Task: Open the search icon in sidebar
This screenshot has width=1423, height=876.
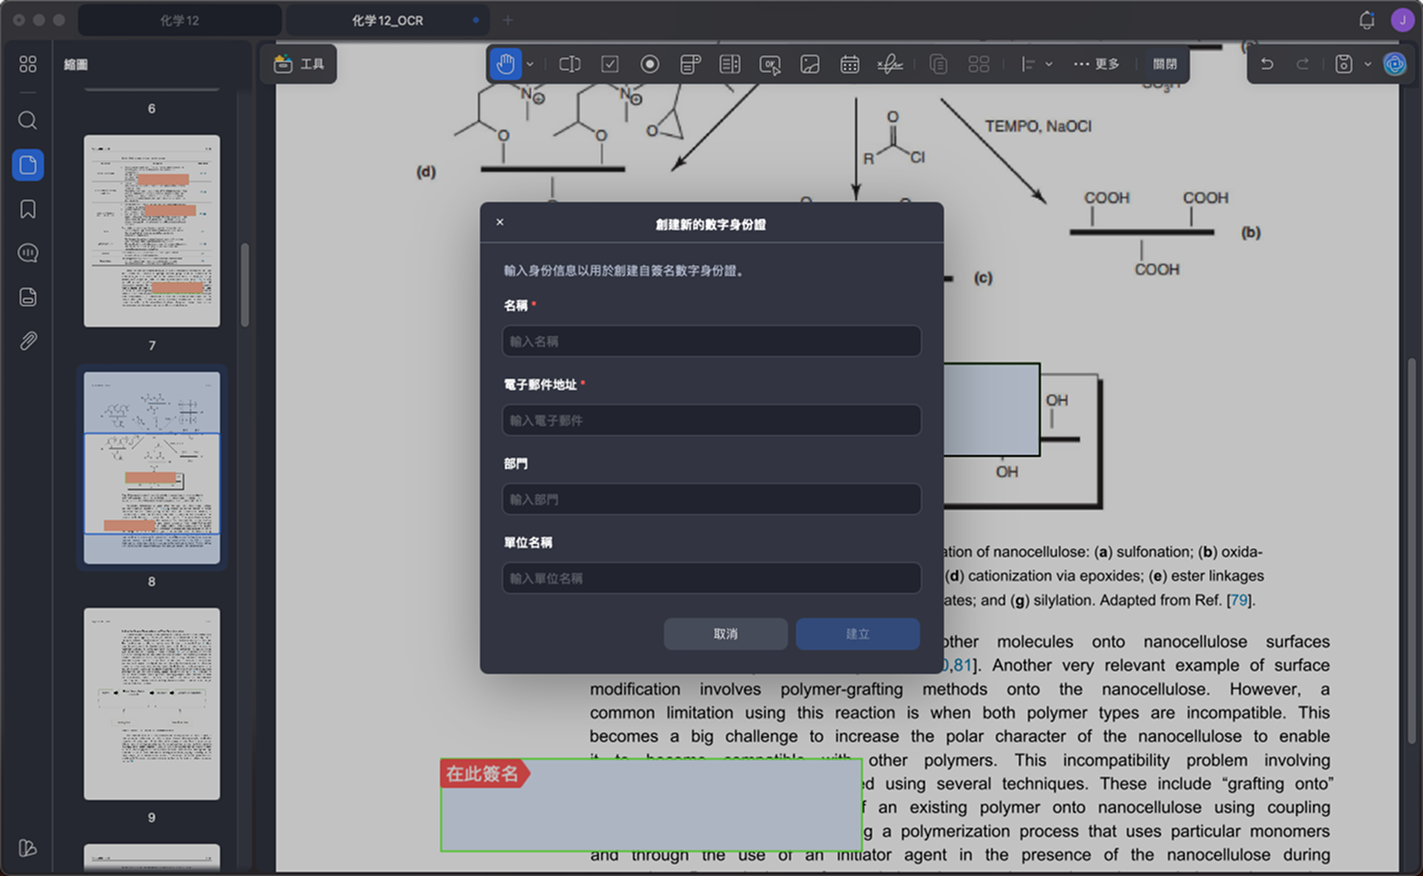Action: point(28,121)
